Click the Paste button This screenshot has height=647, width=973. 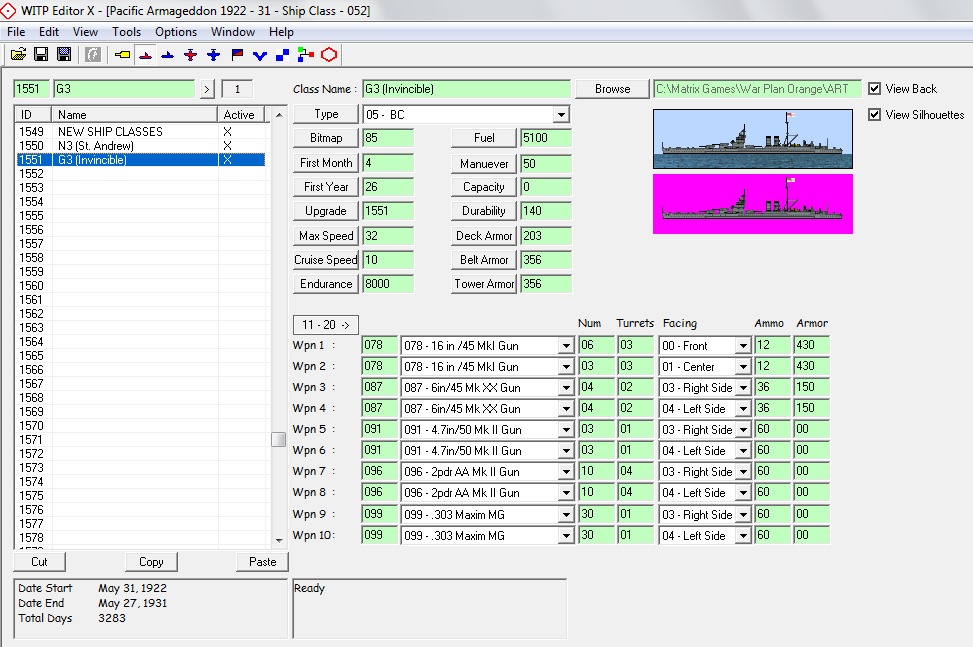[x=262, y=561]
